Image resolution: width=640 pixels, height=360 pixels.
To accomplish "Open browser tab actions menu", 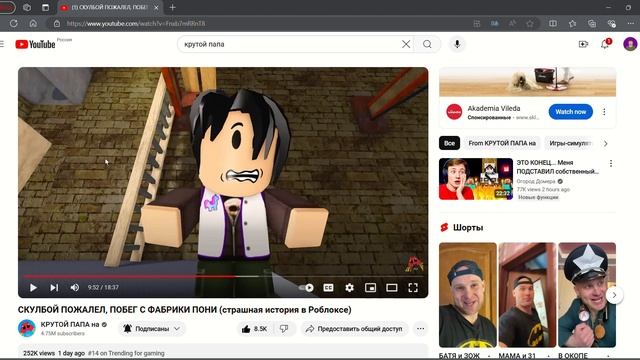I will pos(45,7).
